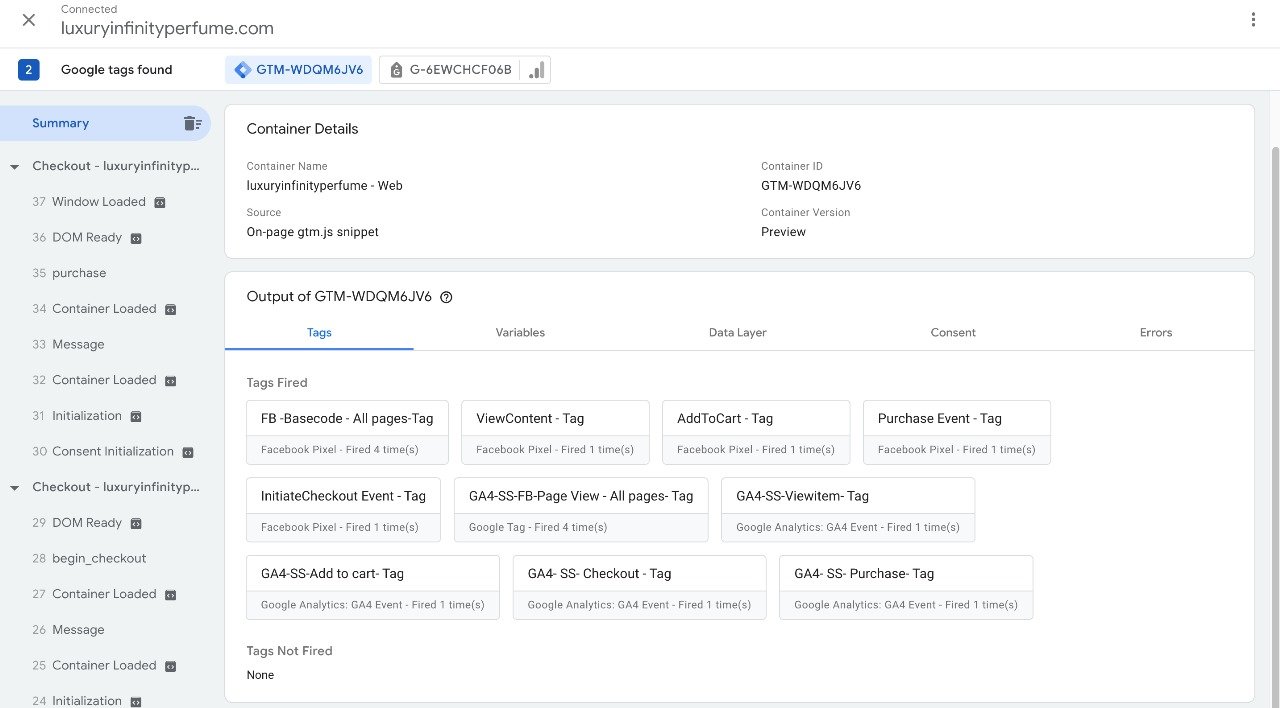This screenshot has width=1280, height=708.
Task: Click the luxuryinfinityperfume.com domain text
Action: (x=167, y=29)
